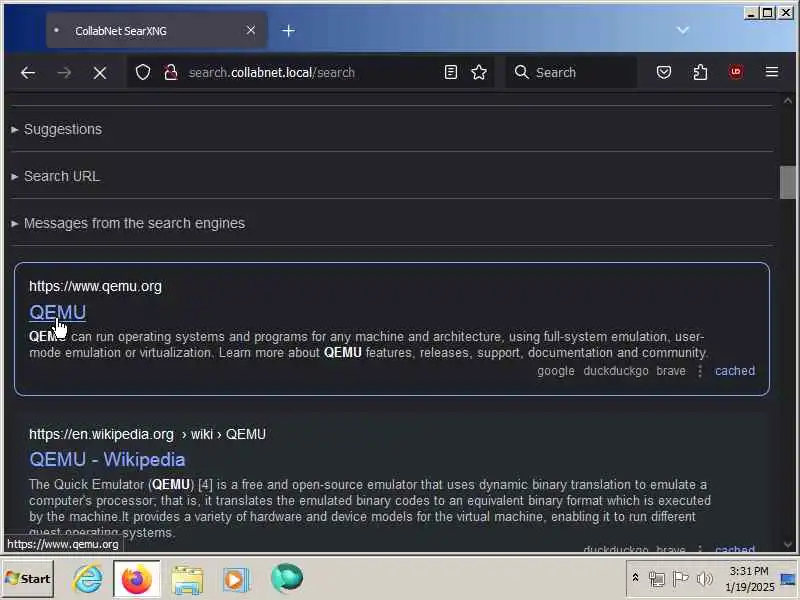Click the Show desktop button
The image size is (800, 600).
click(788, 579)
